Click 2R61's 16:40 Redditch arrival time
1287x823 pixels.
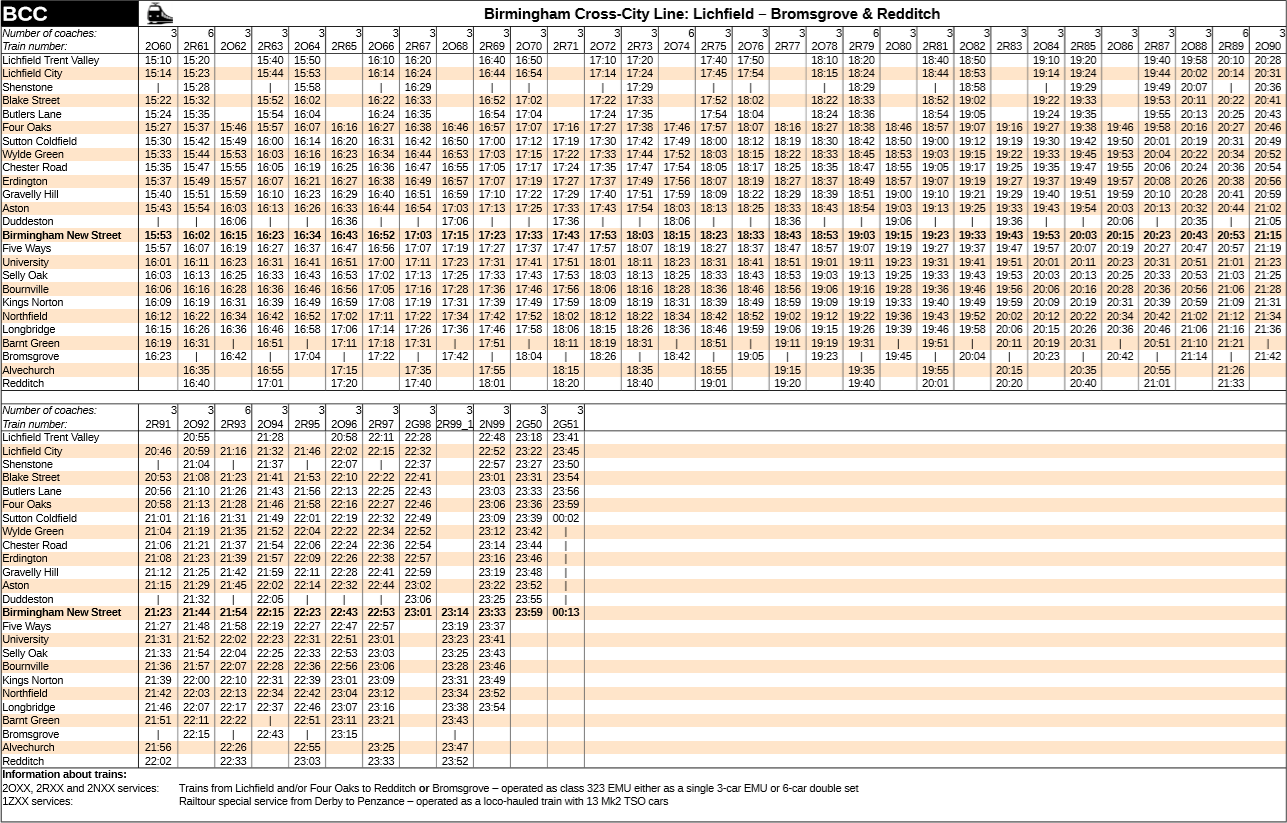pyautogui.click(x=197, y=384)
